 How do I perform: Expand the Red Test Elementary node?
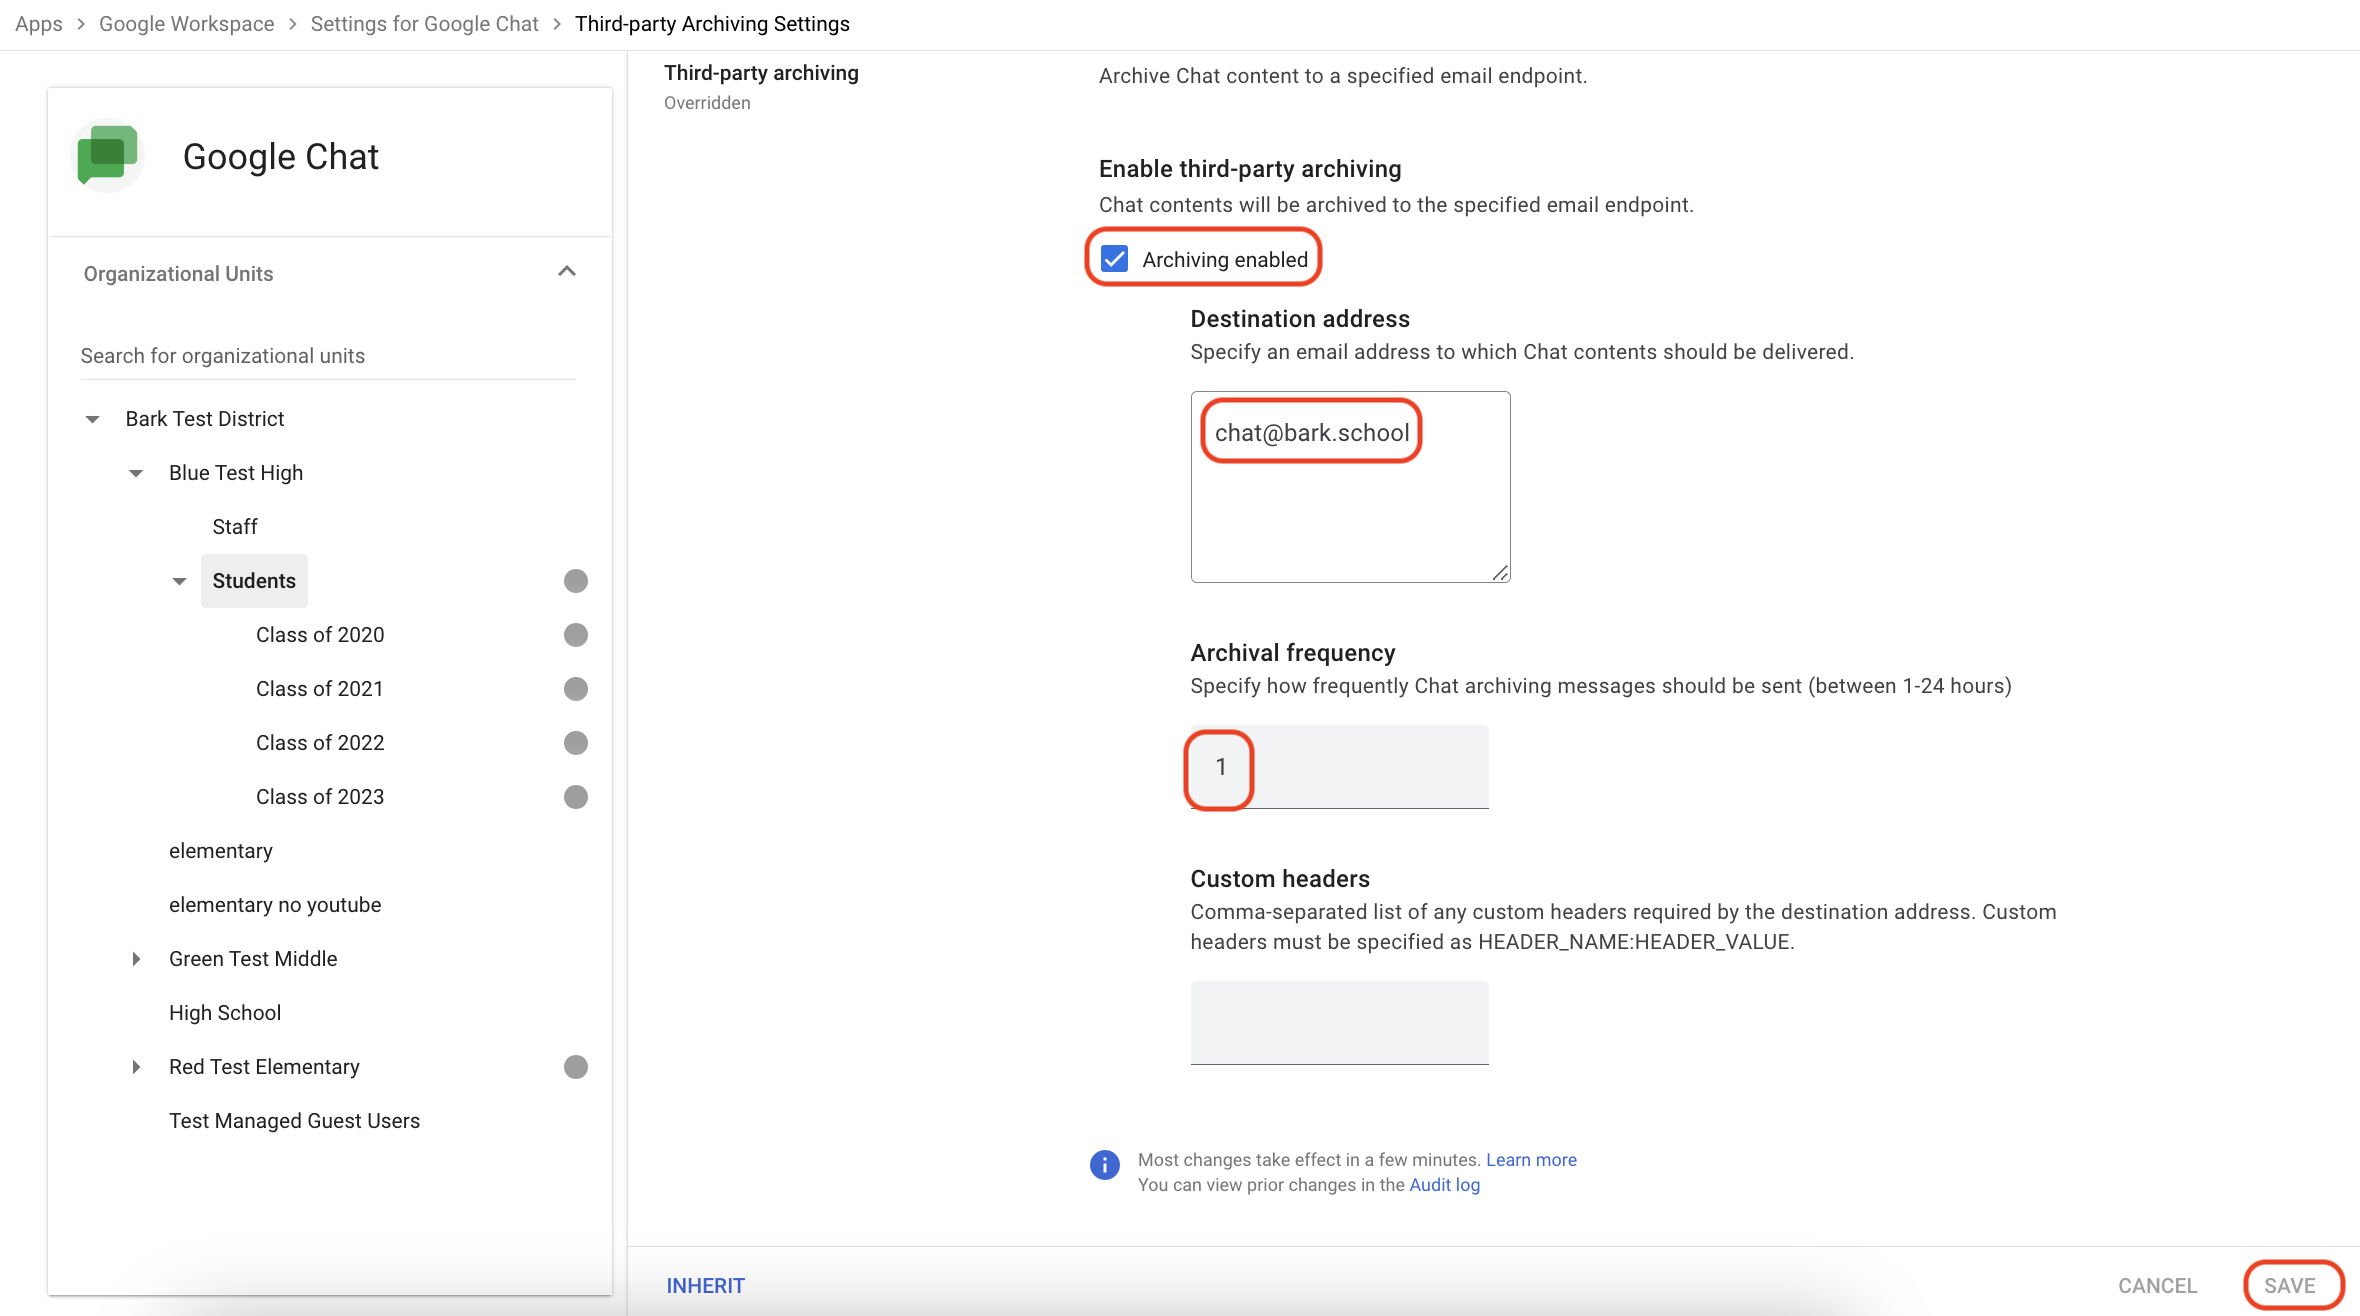point(136,1067)
